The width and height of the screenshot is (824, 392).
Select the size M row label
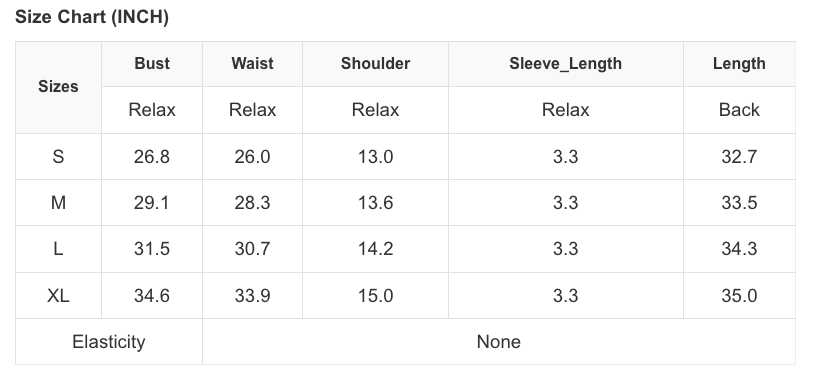pos(58,203)
